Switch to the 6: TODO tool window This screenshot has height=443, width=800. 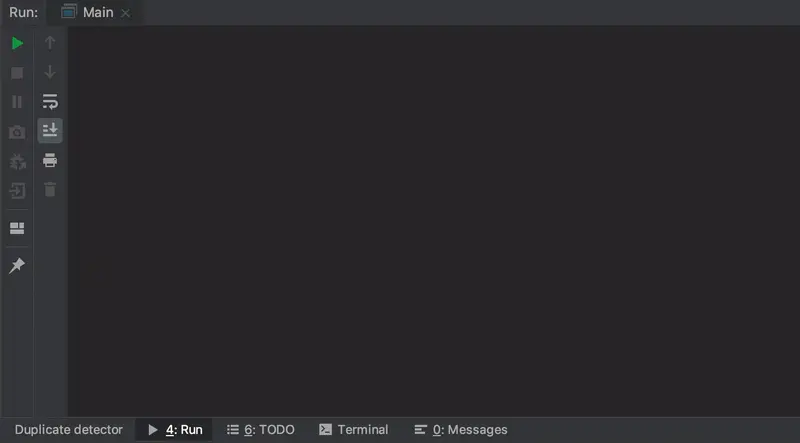[261, 430]
